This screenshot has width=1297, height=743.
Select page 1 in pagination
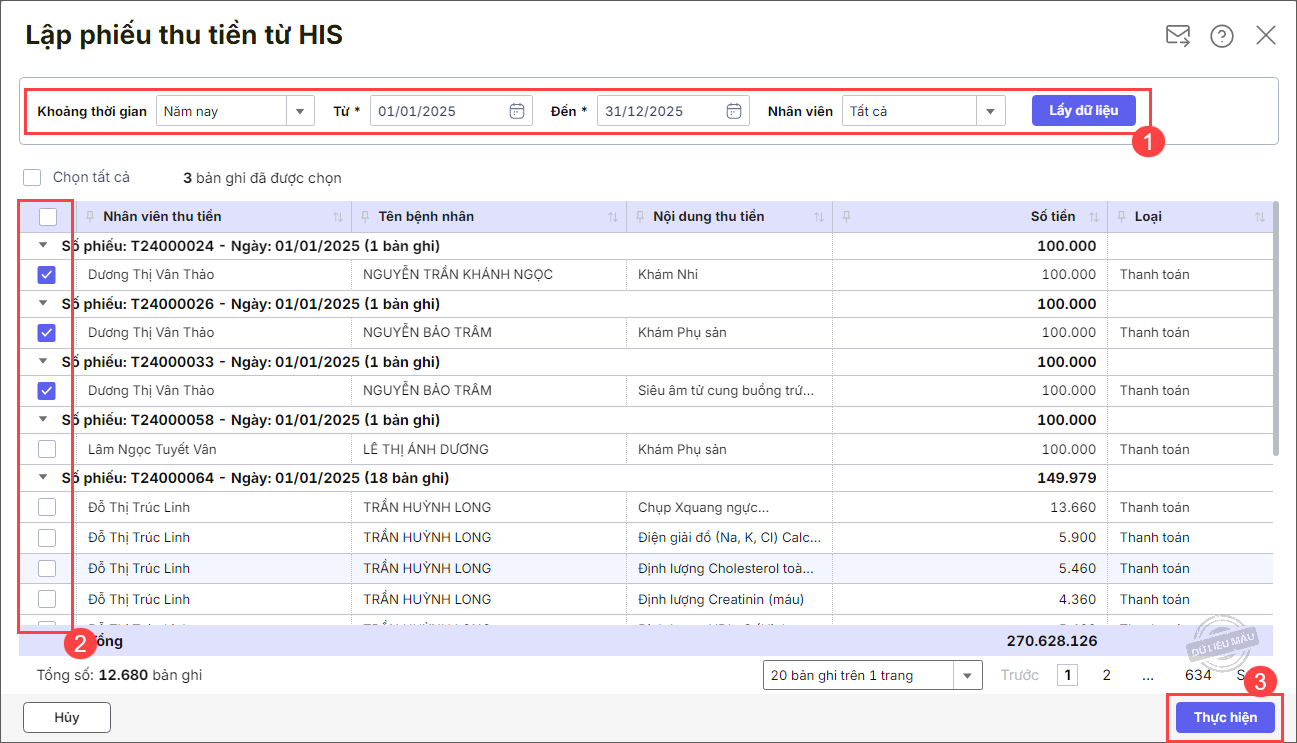coord(1069,675)
